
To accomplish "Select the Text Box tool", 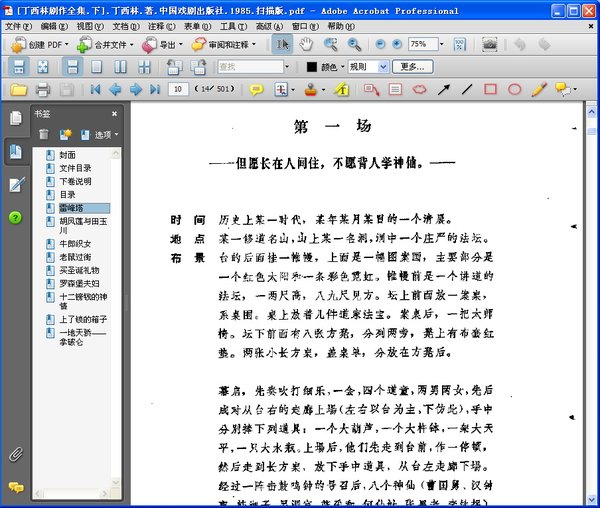I will coord(395,90).
